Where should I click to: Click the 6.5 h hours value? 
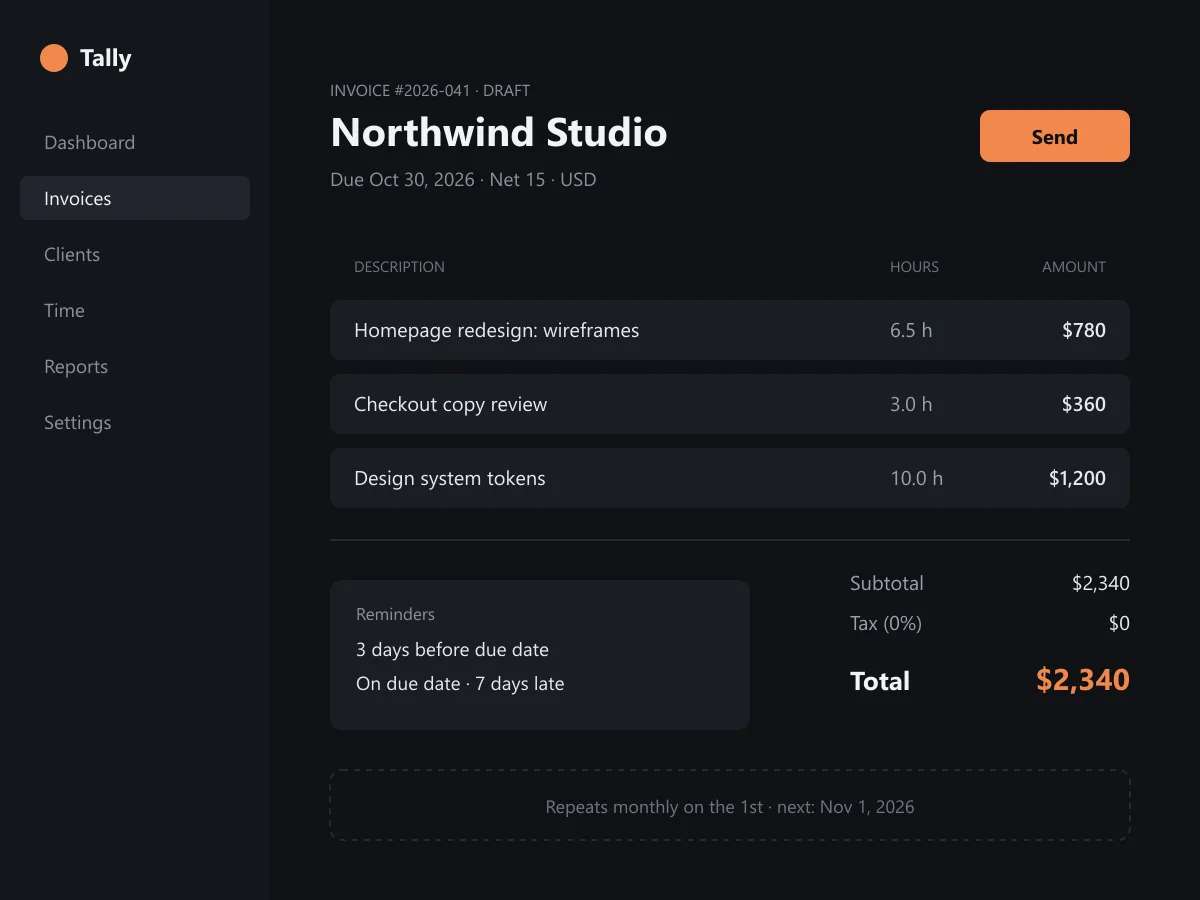911,330
